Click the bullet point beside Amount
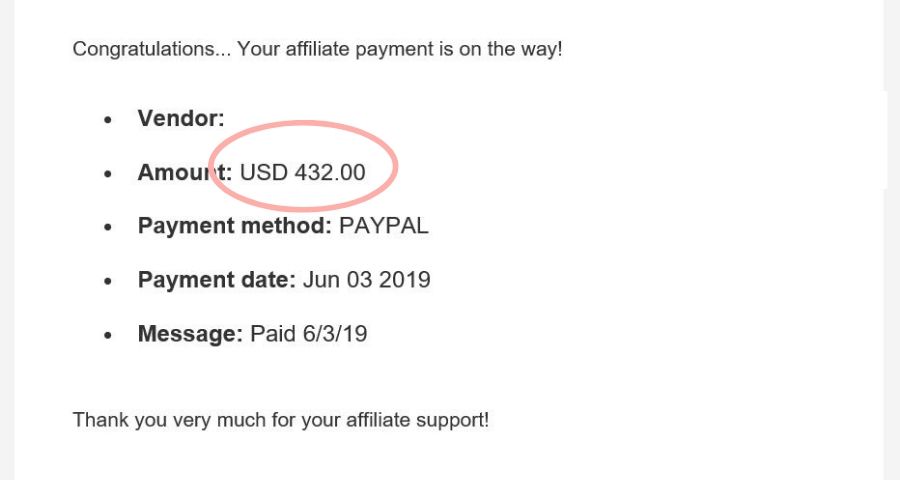 [x=108, y=173]
